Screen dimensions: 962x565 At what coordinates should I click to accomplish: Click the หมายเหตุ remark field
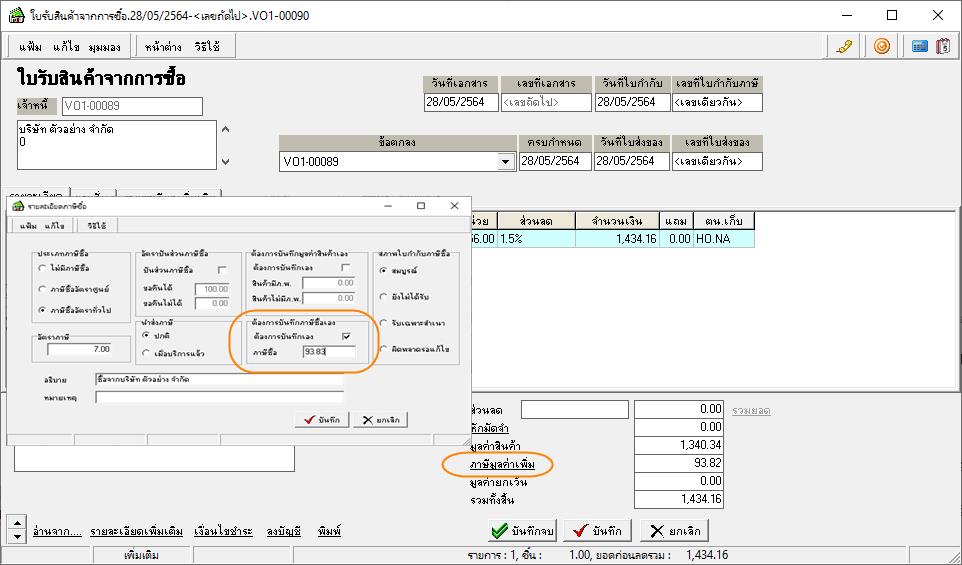pos(219,398)
